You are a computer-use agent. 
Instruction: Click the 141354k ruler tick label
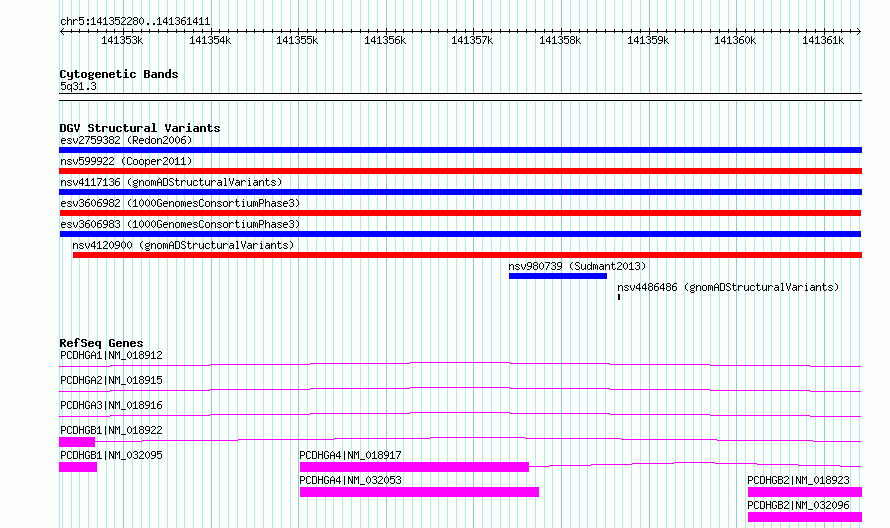click(x=210, y=41)
